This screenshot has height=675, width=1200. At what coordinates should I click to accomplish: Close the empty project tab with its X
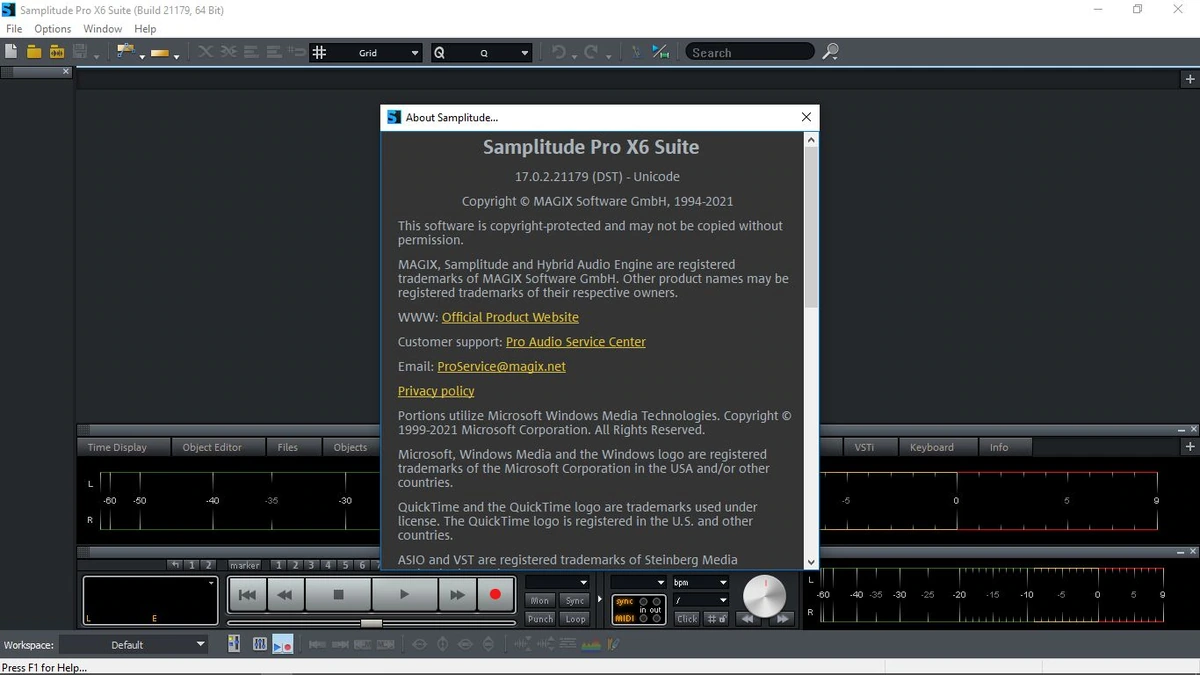[67, 71]
